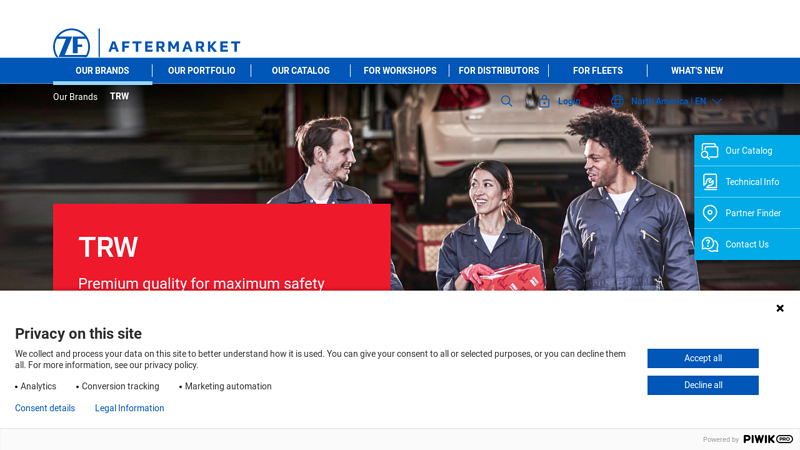Click the Our Catalog sidebar icon

coord(710,151)
